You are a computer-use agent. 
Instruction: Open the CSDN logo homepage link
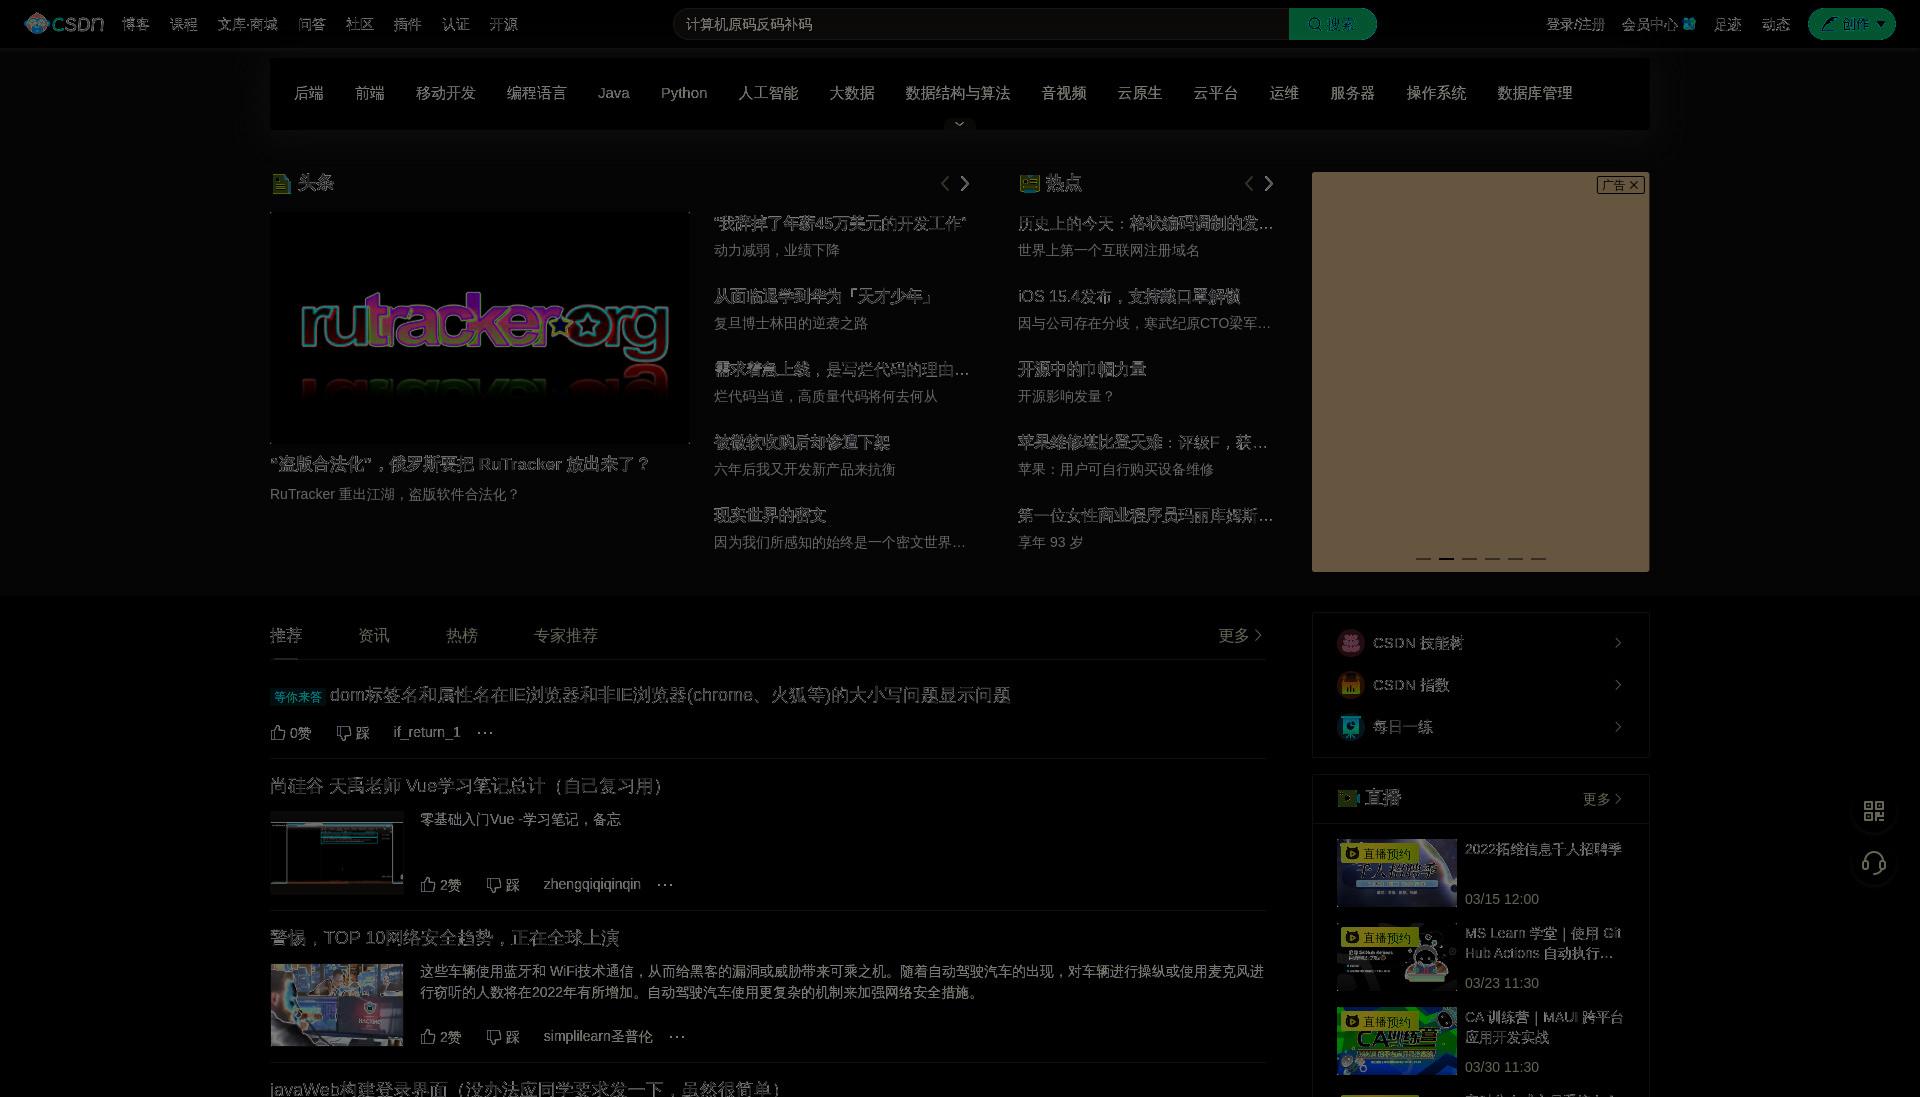64,24
